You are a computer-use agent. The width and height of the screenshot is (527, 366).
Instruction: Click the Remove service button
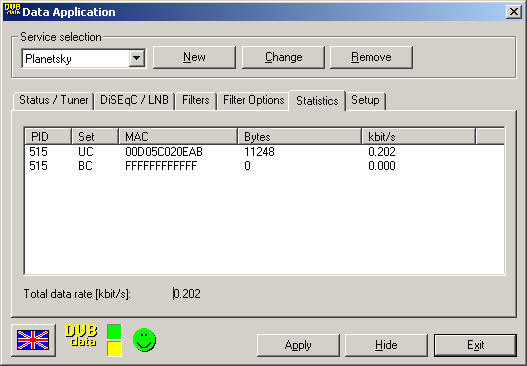pos(371,57)
